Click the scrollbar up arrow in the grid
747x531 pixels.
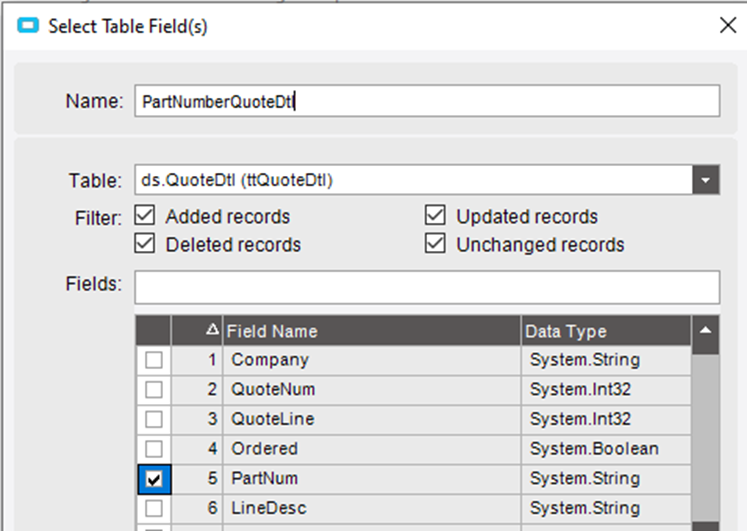(706, 331)
